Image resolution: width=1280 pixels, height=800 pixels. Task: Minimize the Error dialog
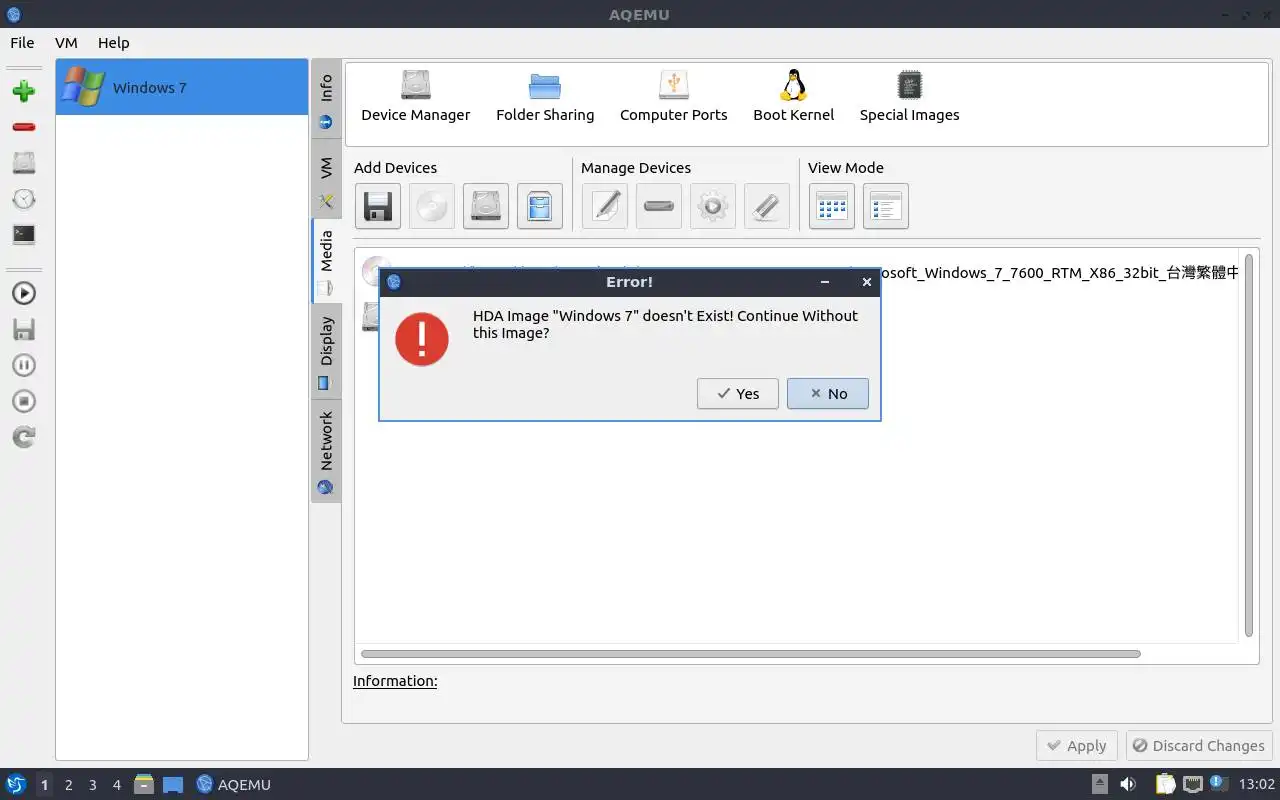[825, 282]
